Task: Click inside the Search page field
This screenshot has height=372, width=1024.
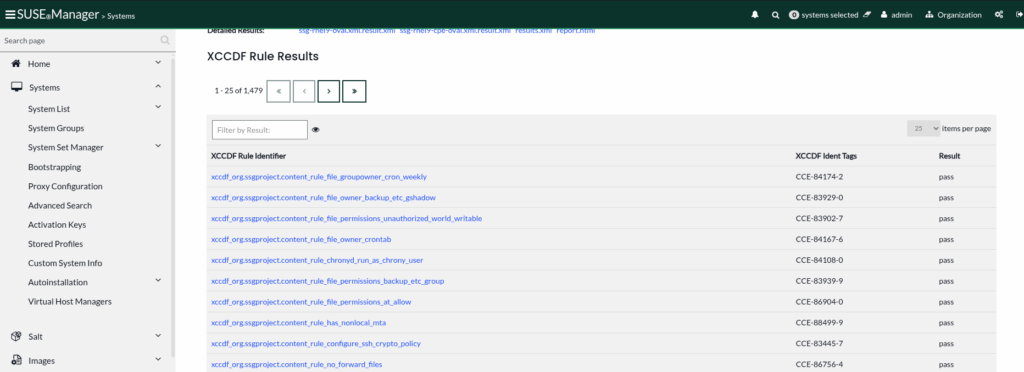Action: (78, 40)
